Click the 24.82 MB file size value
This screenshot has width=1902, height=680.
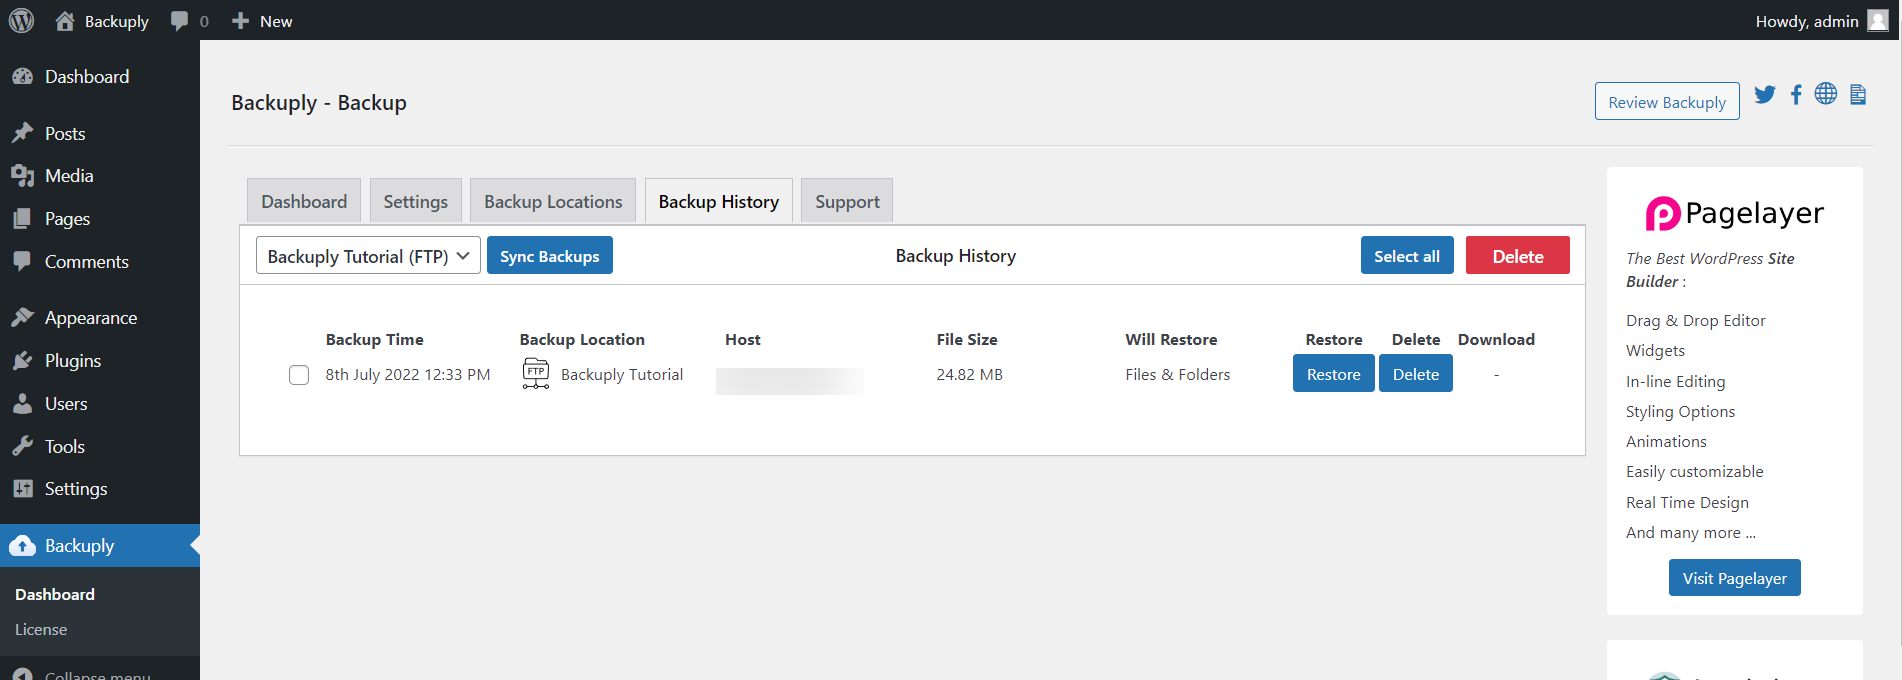(970, 375)
